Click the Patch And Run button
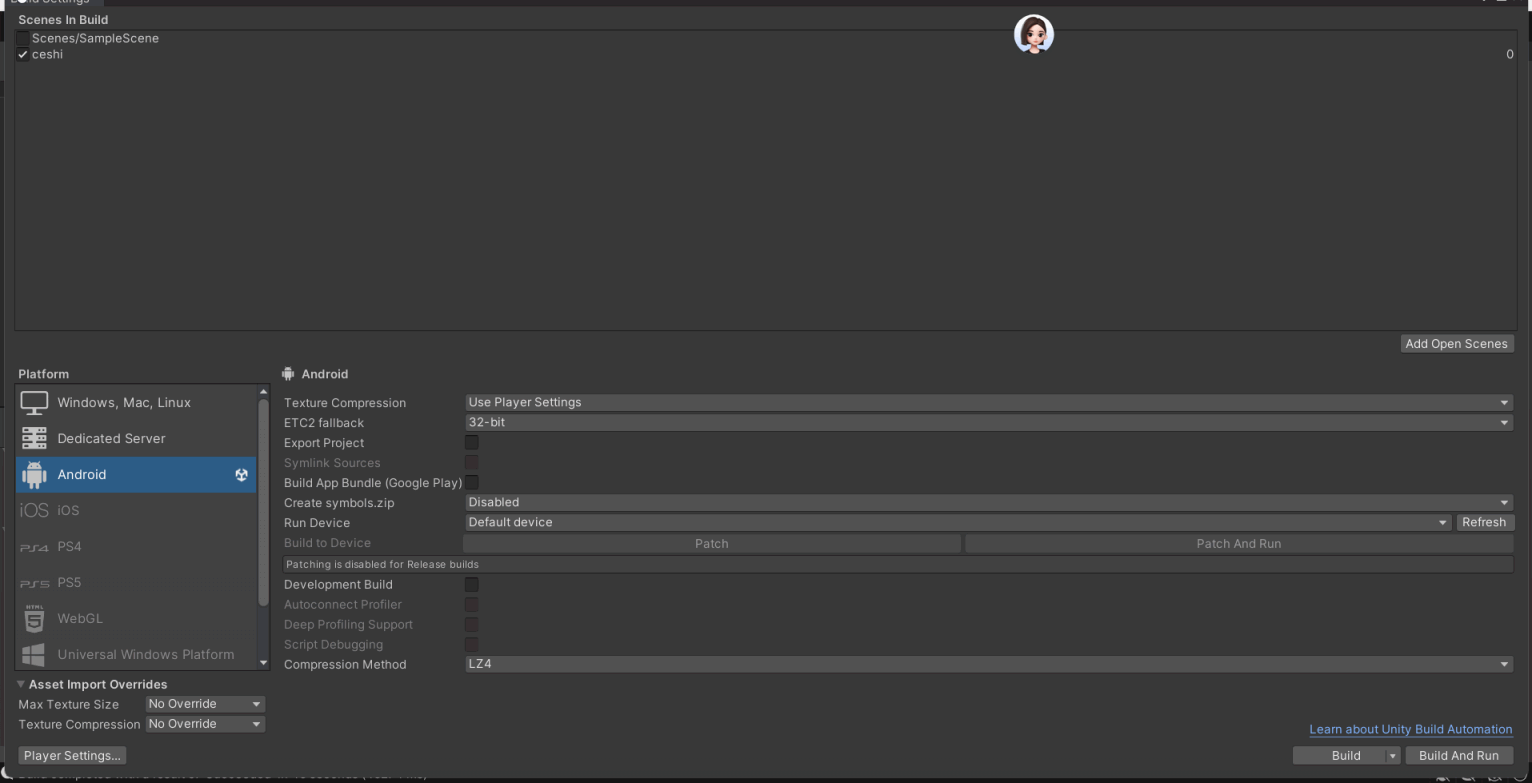The height and width of the screenshot is (783, 1532). (x=1239, y=544)
